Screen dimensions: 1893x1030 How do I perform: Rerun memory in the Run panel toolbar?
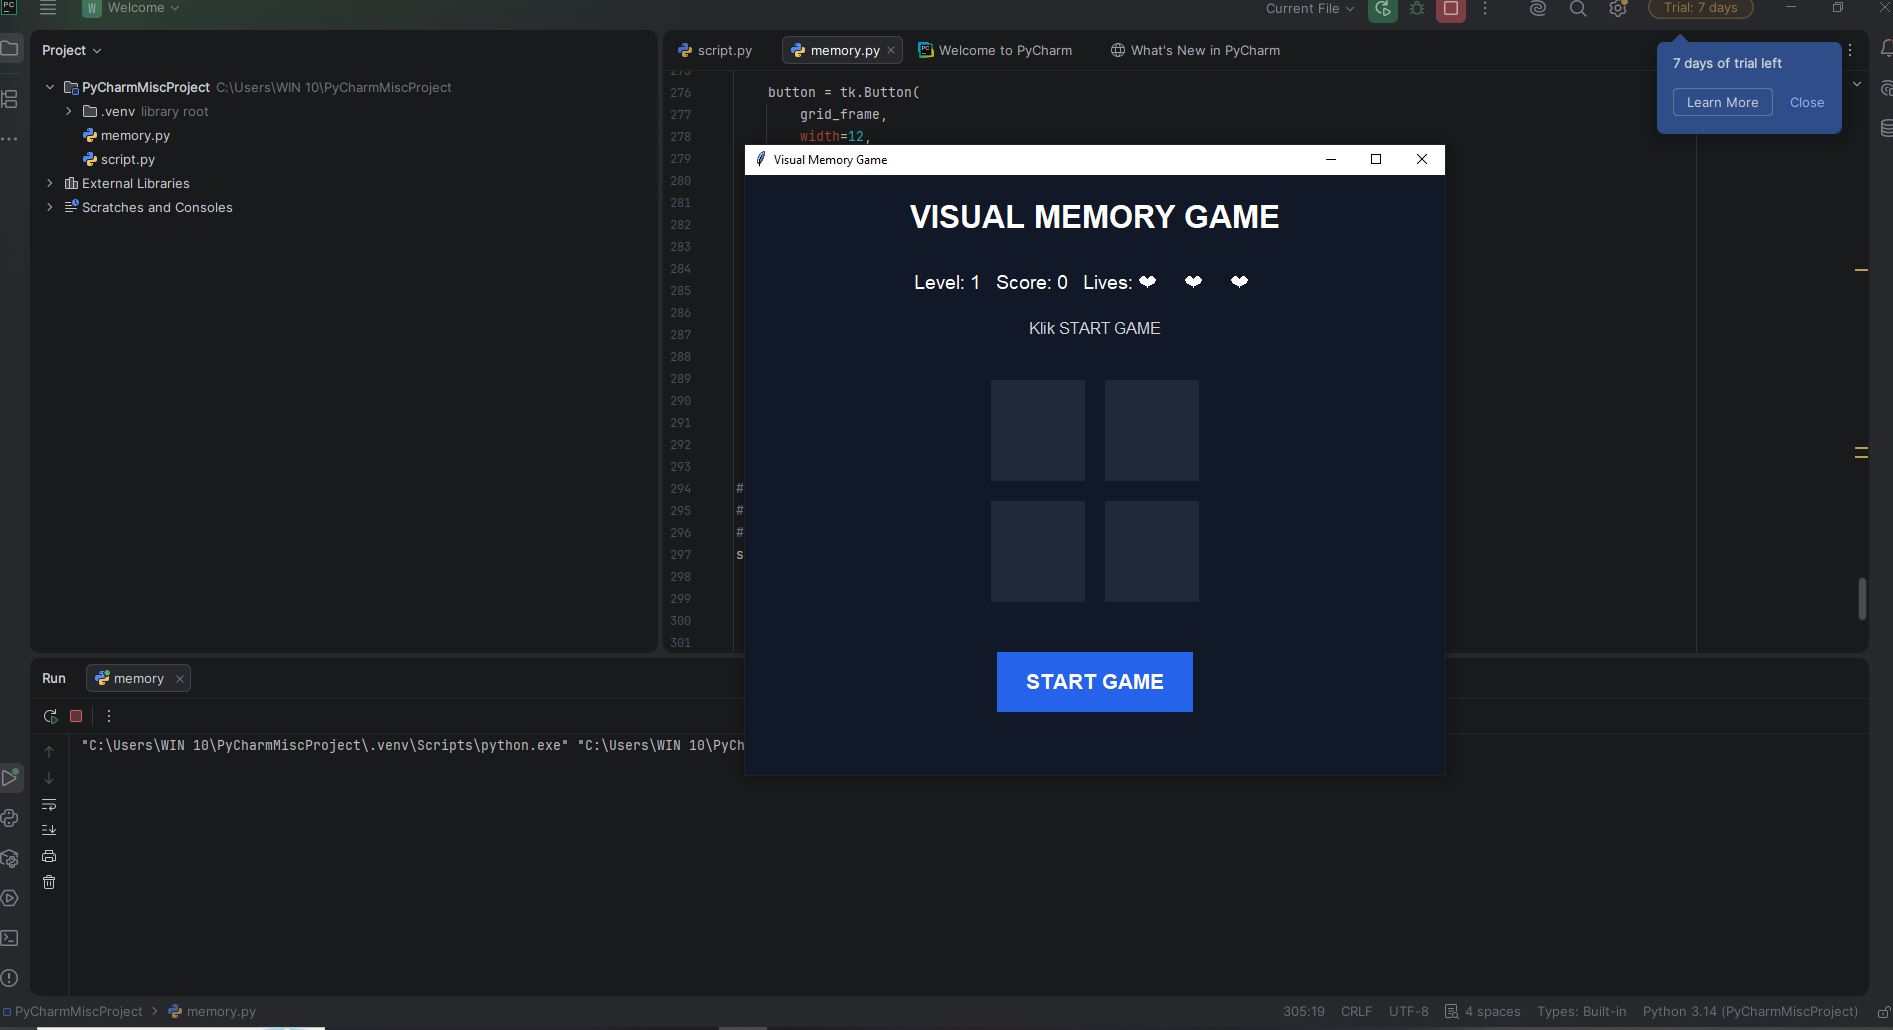point(50,716)
